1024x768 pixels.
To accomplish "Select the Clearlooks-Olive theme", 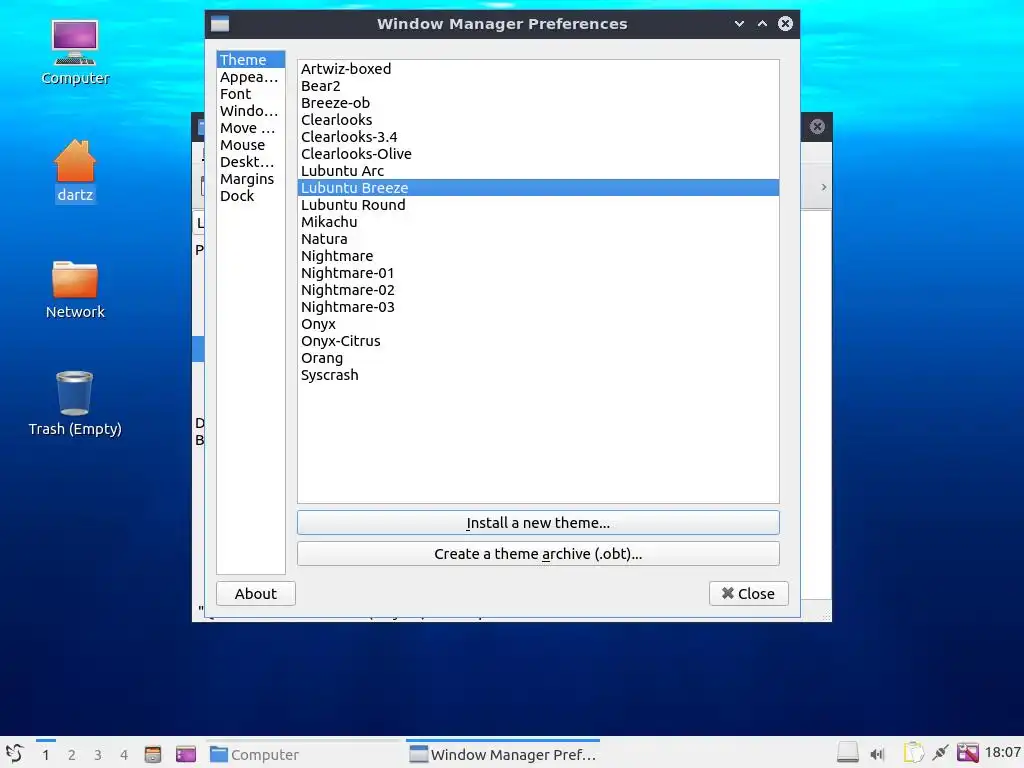I will 538,153.
